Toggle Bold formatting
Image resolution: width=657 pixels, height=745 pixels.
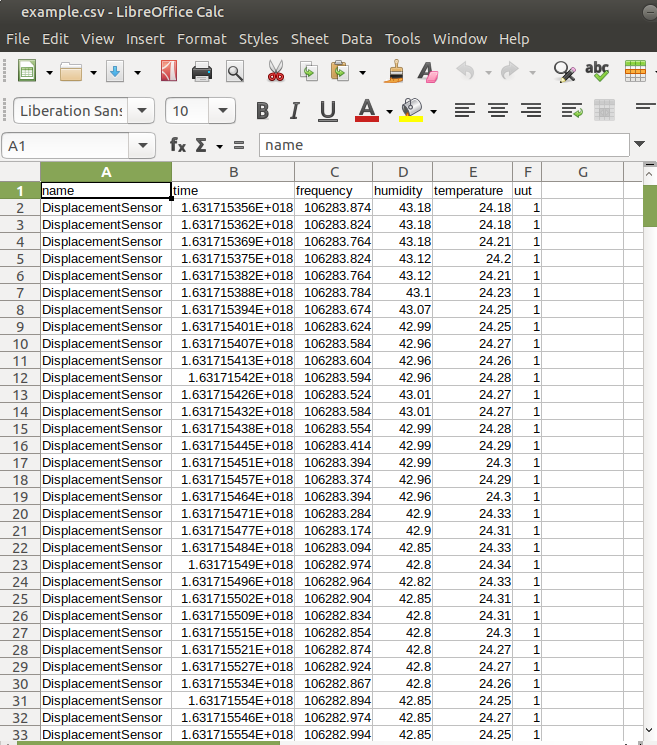click(x=262, y=111)
